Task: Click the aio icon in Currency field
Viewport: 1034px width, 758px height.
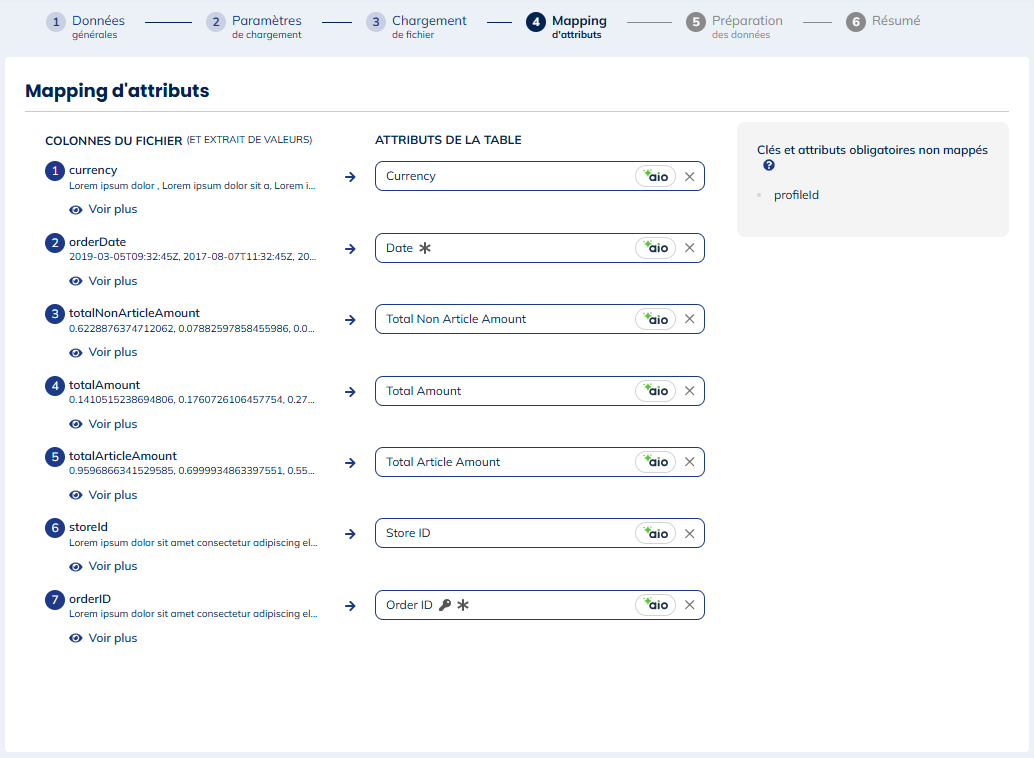Action: click(x=655, y=176)
